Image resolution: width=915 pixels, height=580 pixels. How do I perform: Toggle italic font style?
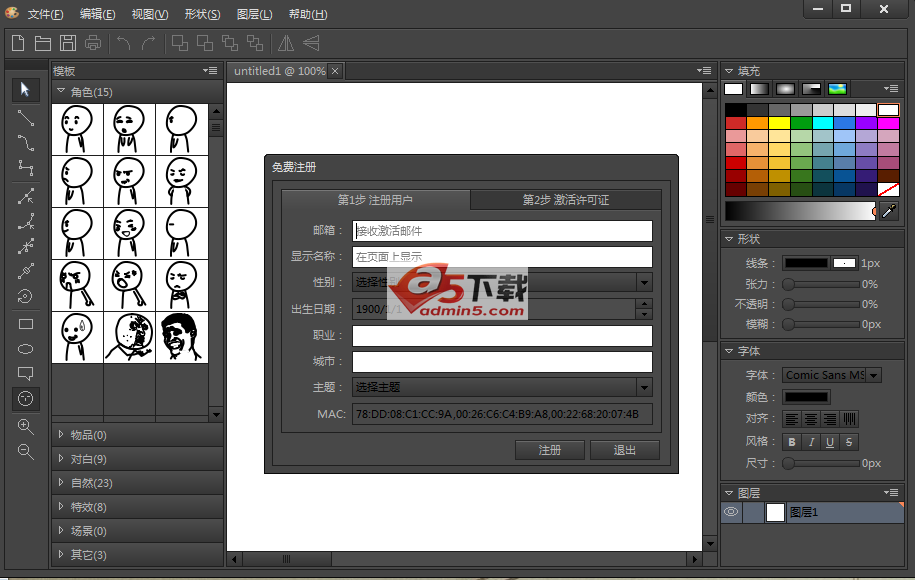point(811,442)
